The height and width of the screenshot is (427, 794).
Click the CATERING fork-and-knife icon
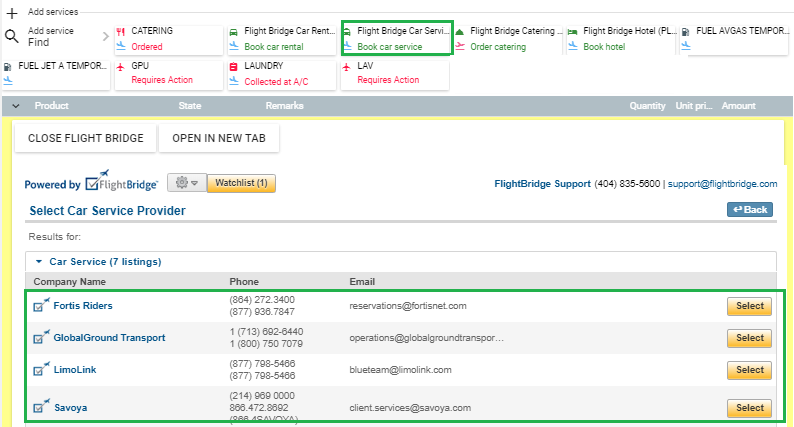tap(121, 32)
